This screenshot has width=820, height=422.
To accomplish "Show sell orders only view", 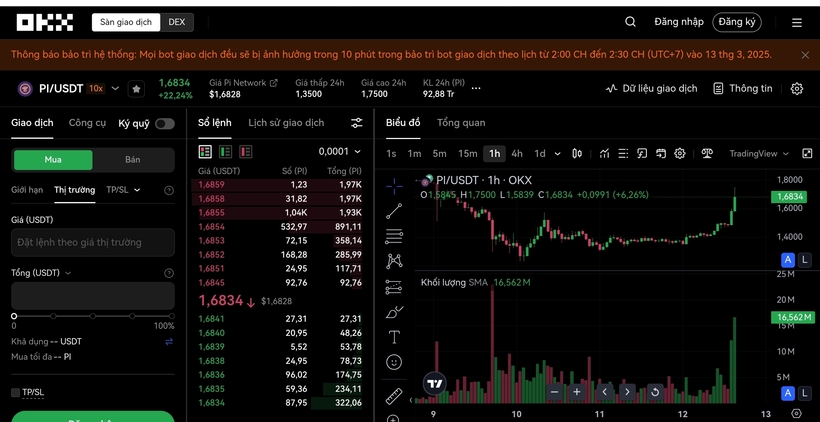I will click(x=246, y=152).
